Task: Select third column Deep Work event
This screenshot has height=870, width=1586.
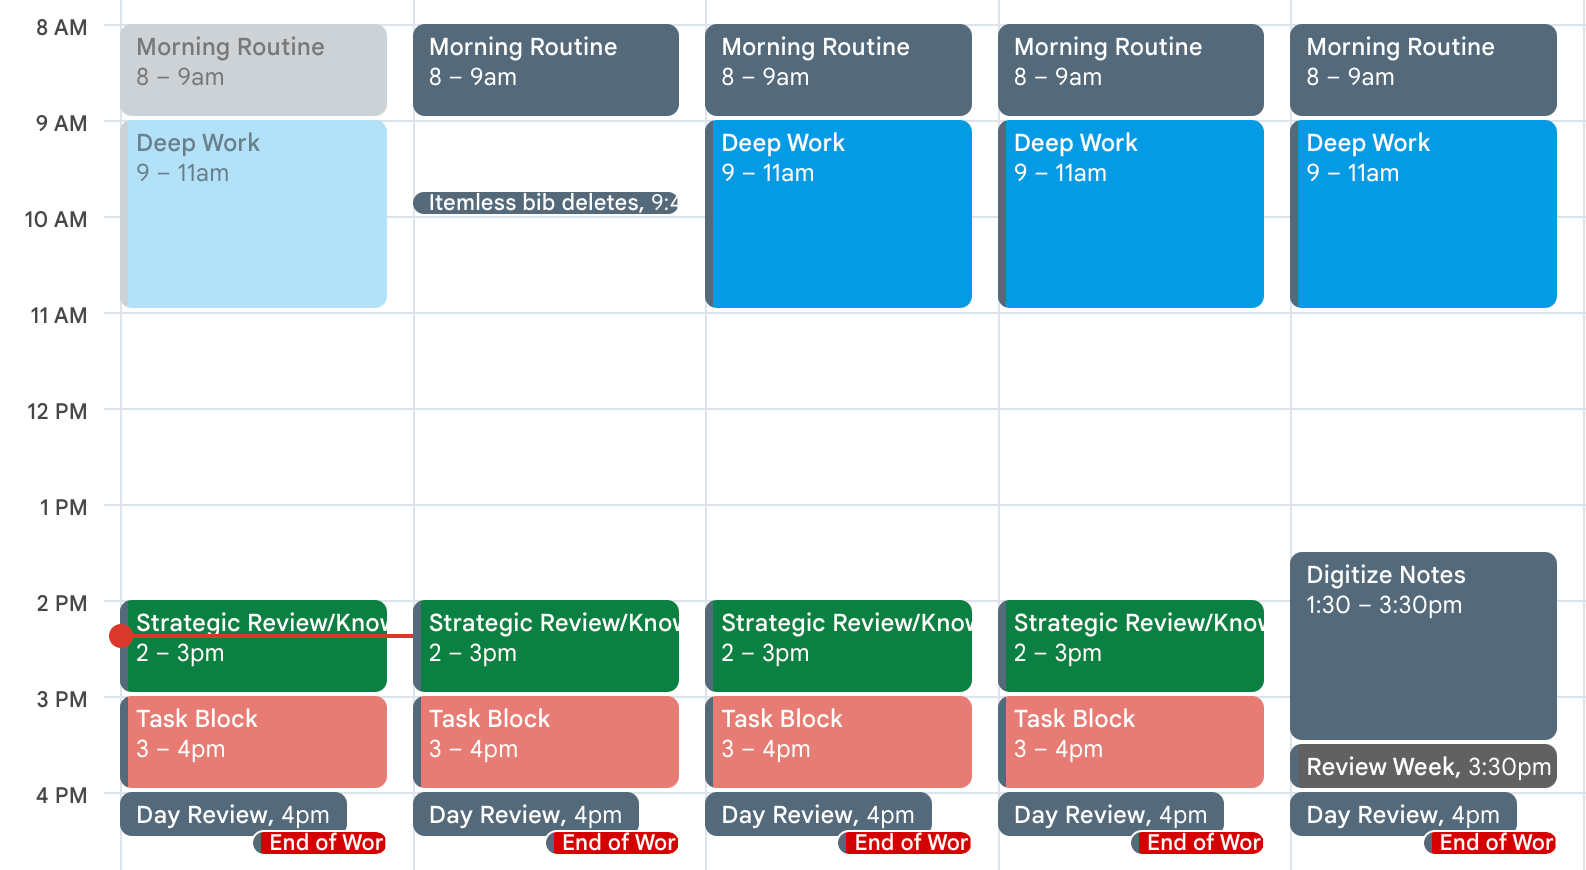Action: pyautogui.click(x=838, y=214)
